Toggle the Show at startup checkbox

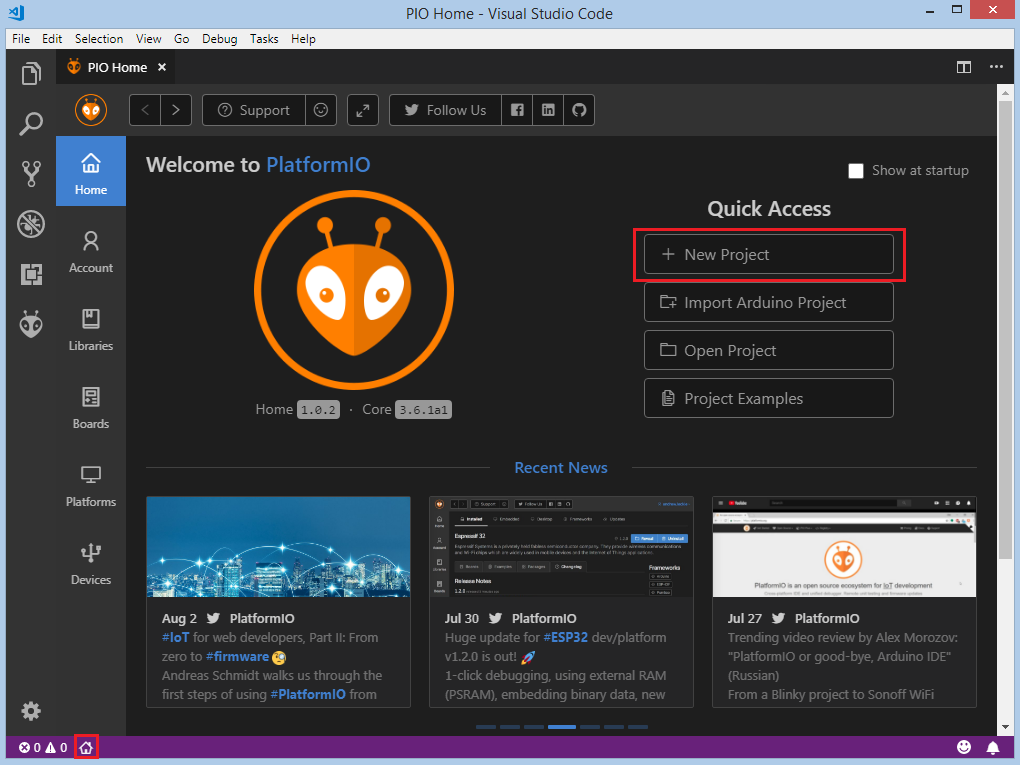[x=856, y=170]
